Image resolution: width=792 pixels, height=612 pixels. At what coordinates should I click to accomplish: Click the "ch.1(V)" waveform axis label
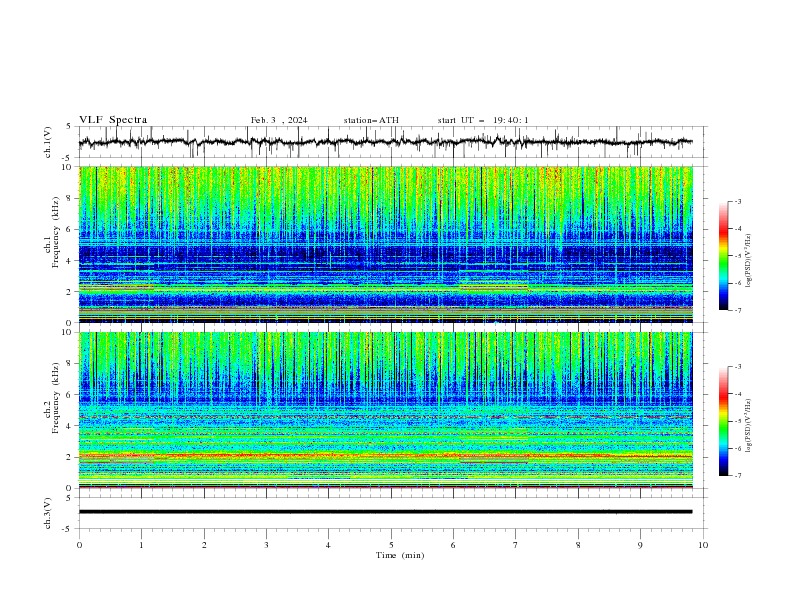(48, 142)
